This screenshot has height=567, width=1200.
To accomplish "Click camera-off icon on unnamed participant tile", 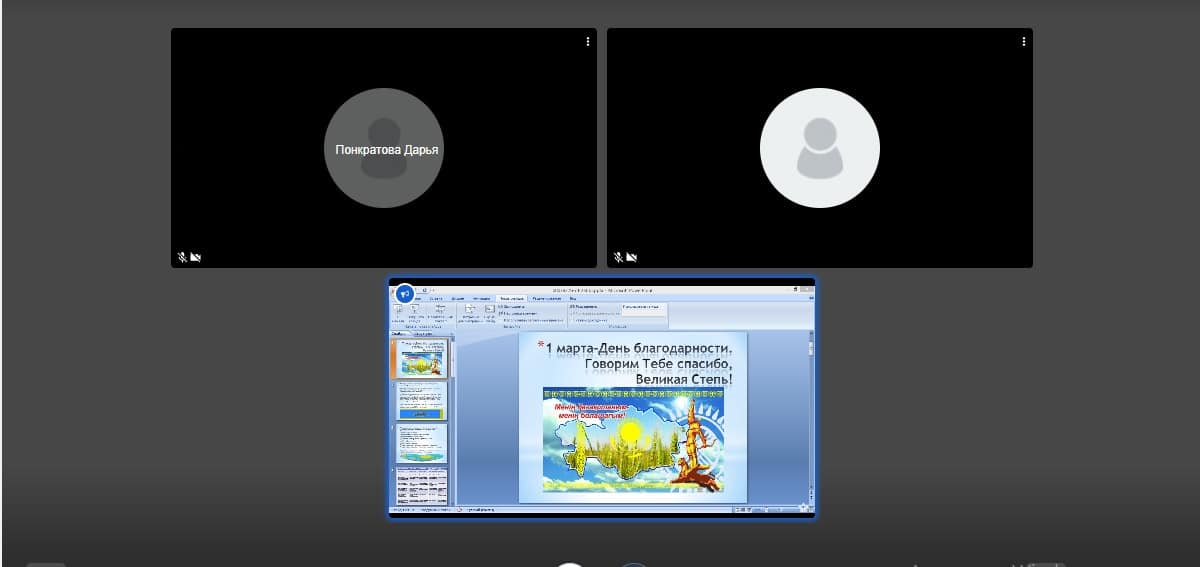I will coord(633,257).
